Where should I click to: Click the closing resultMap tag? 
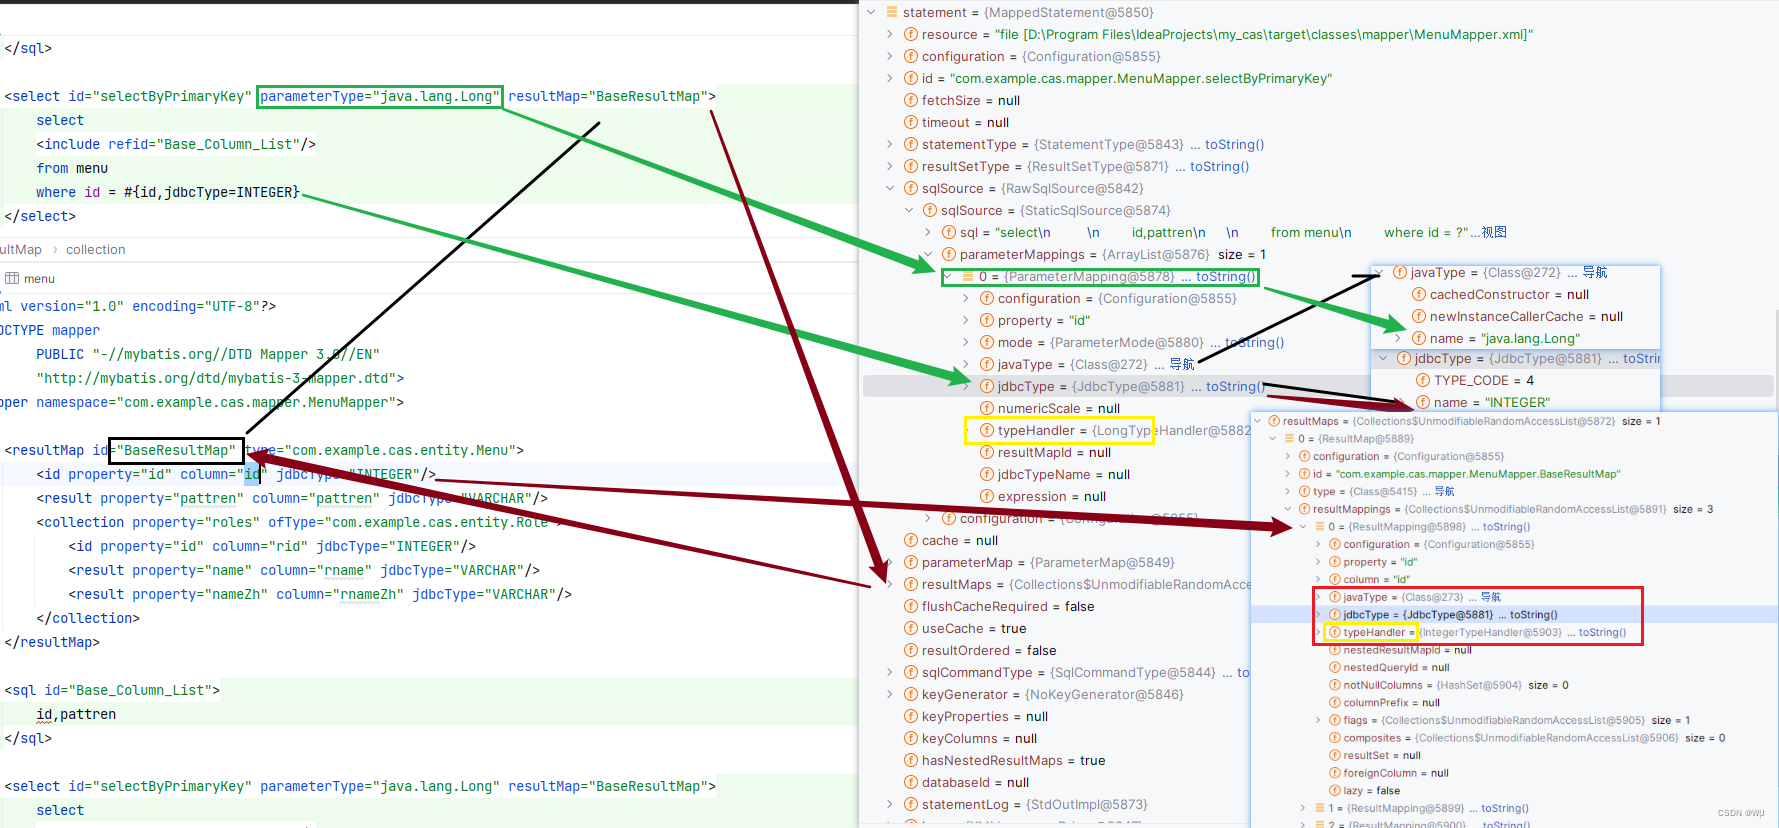(52, 642)
